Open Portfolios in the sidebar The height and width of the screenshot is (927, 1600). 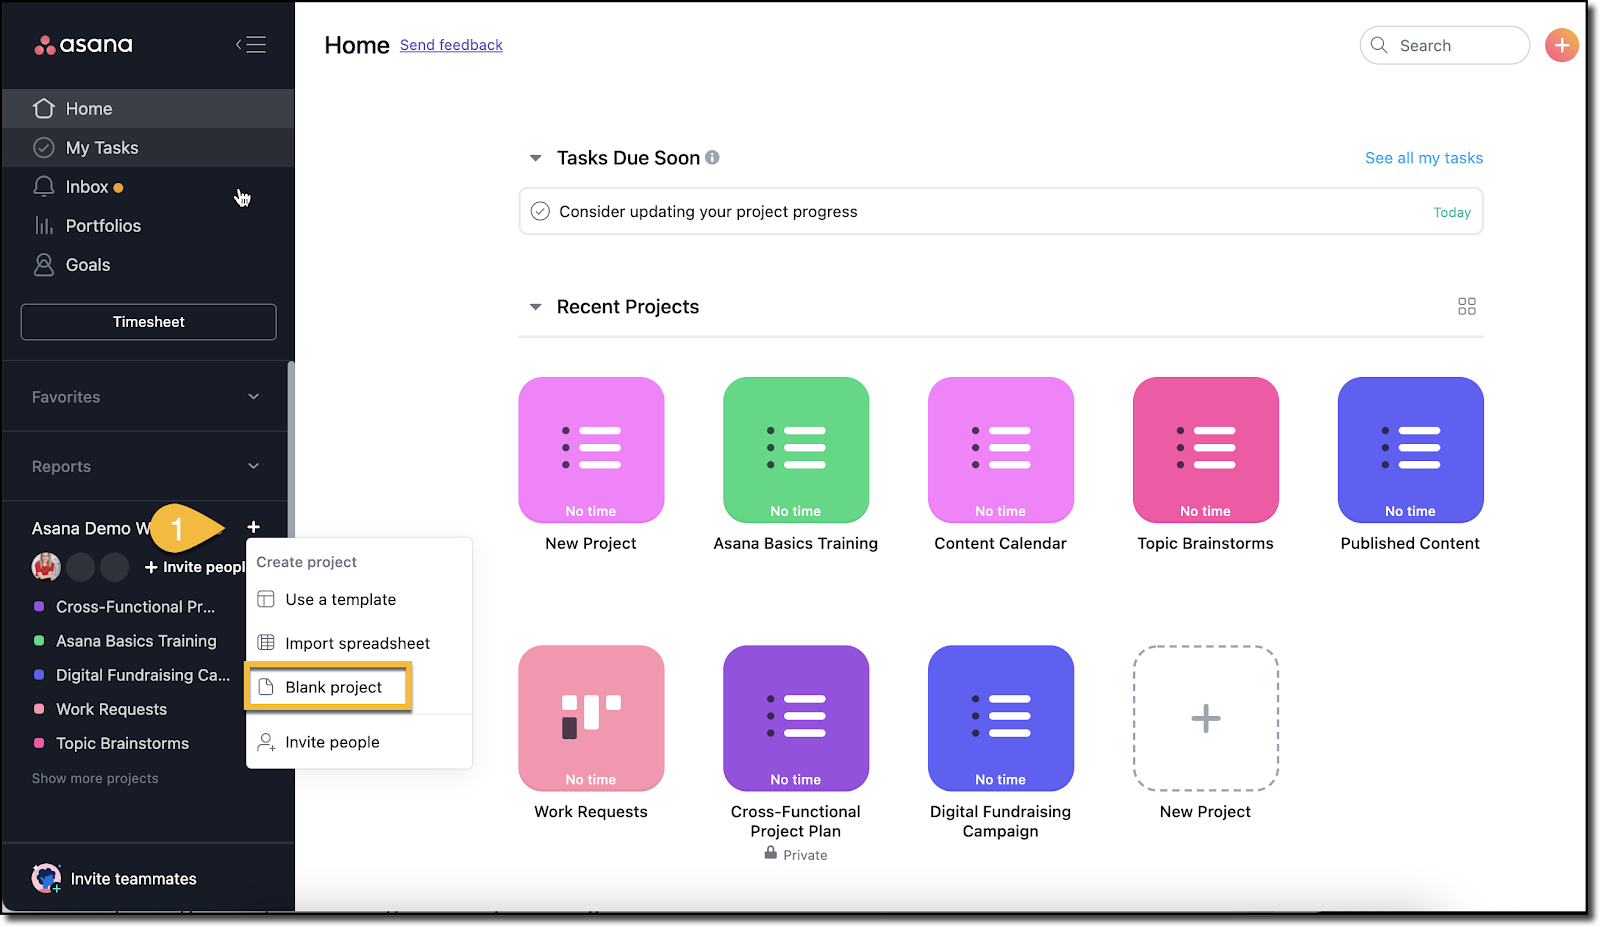pyautogui.click(x=147, y=226)
